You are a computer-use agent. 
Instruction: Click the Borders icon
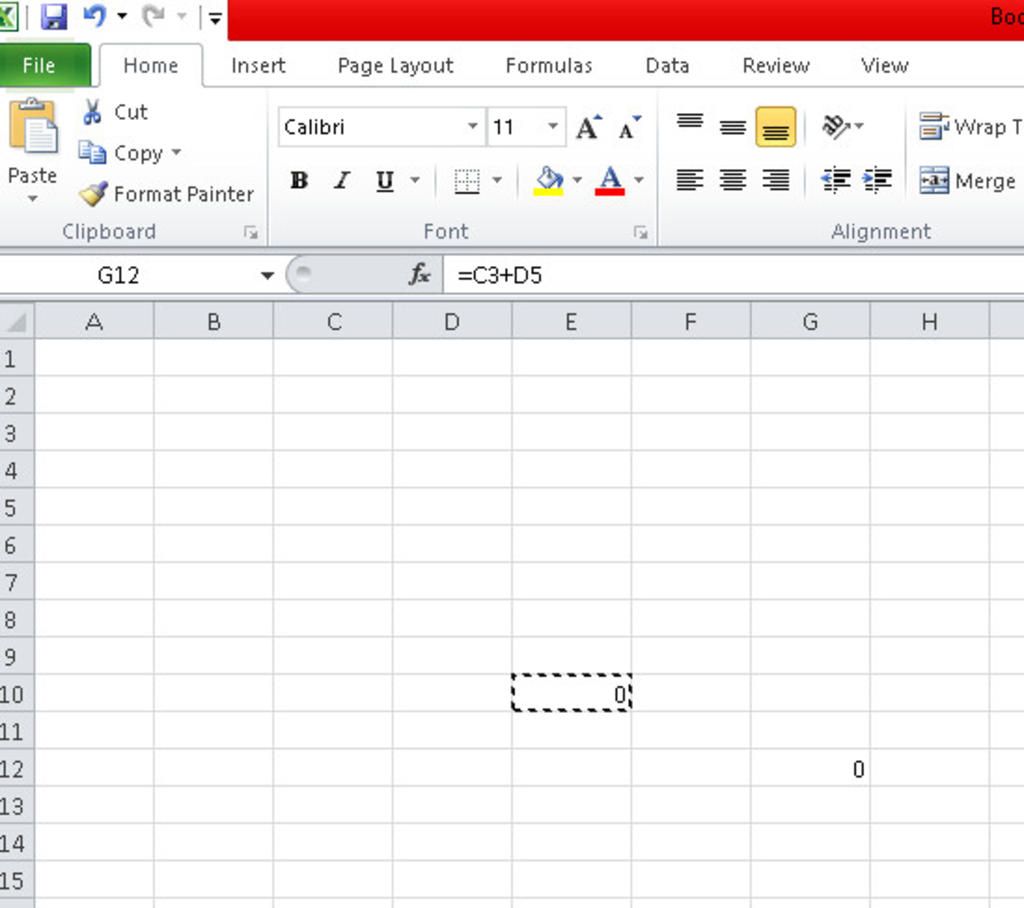tap(467, 181)
